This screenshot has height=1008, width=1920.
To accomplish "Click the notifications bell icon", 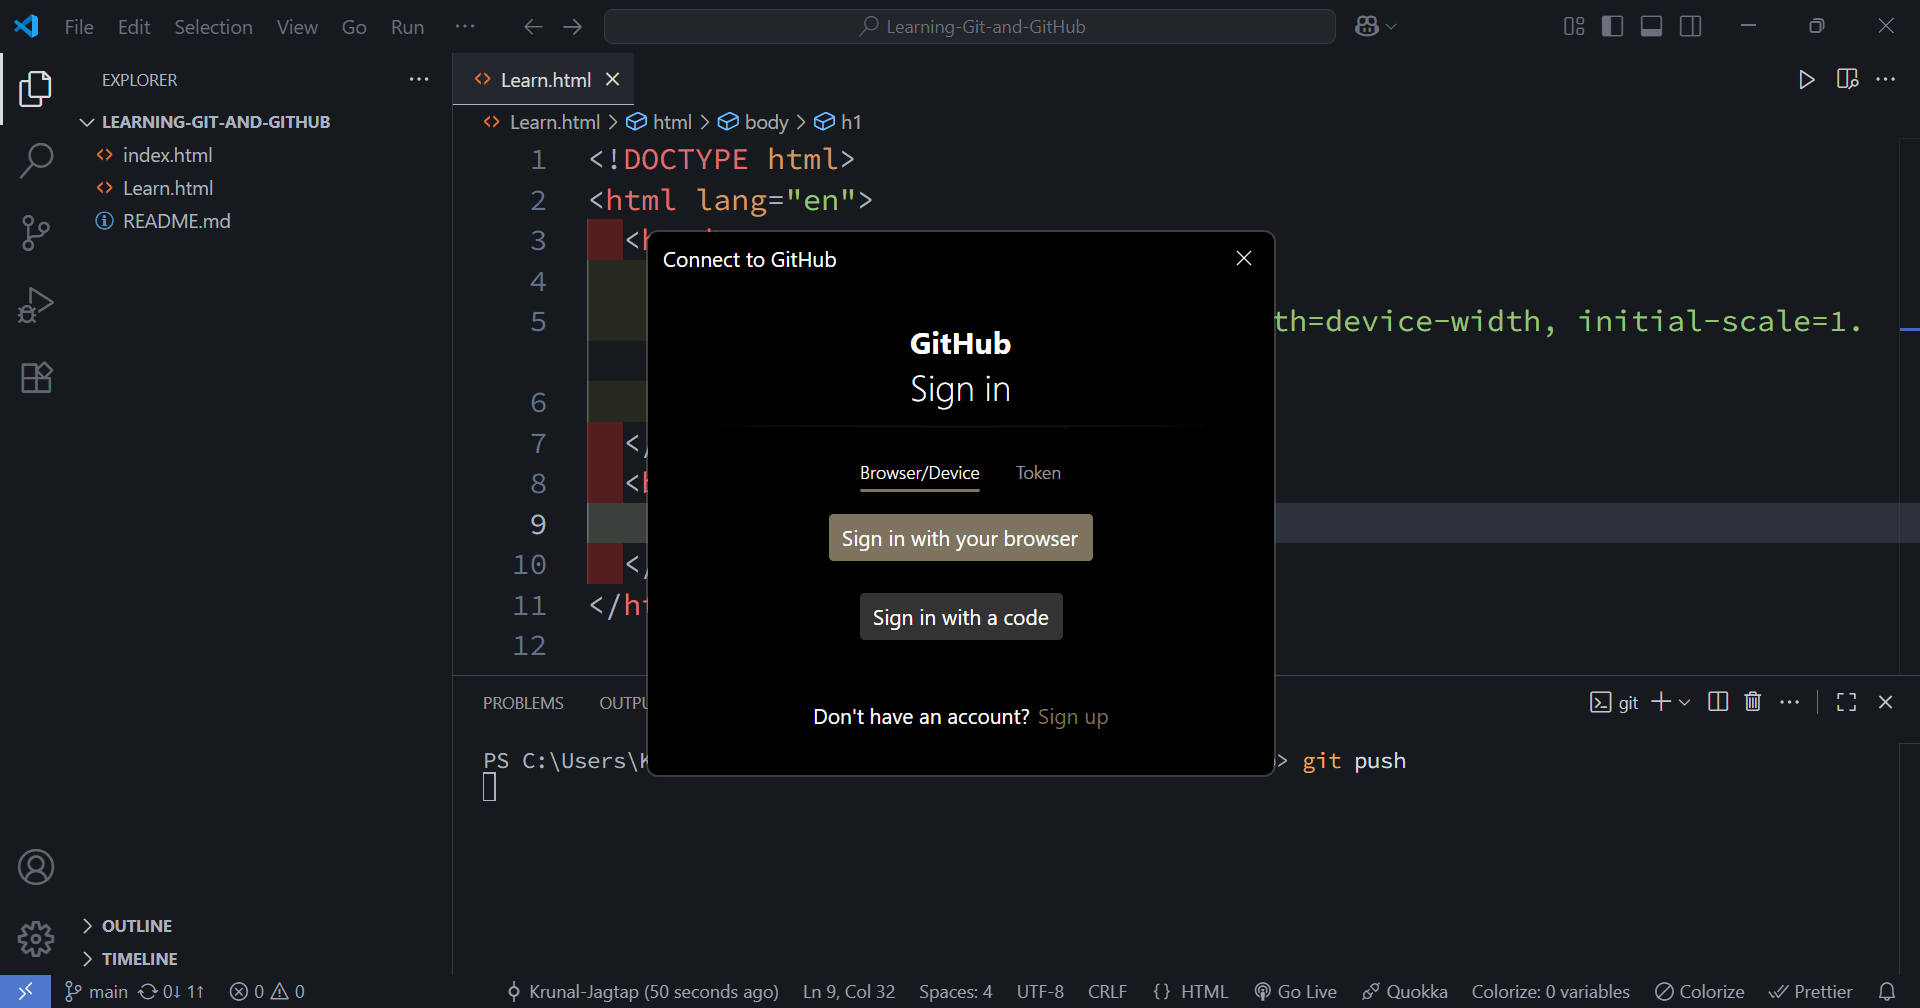I will [x=1887, y=992].
